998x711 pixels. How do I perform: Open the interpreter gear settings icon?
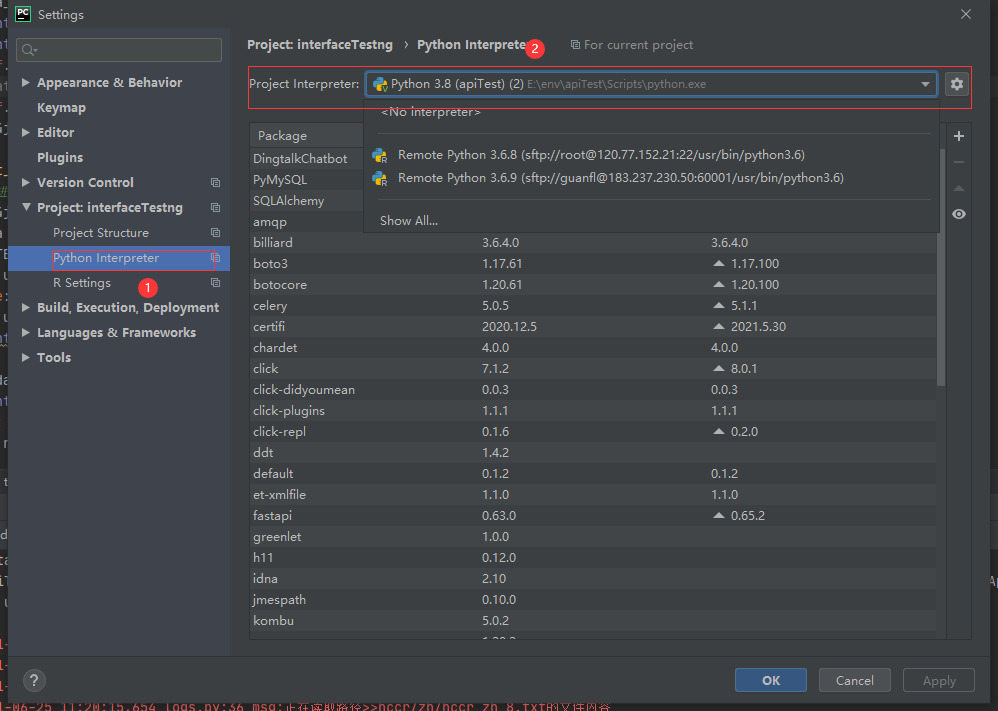[956, 84]
